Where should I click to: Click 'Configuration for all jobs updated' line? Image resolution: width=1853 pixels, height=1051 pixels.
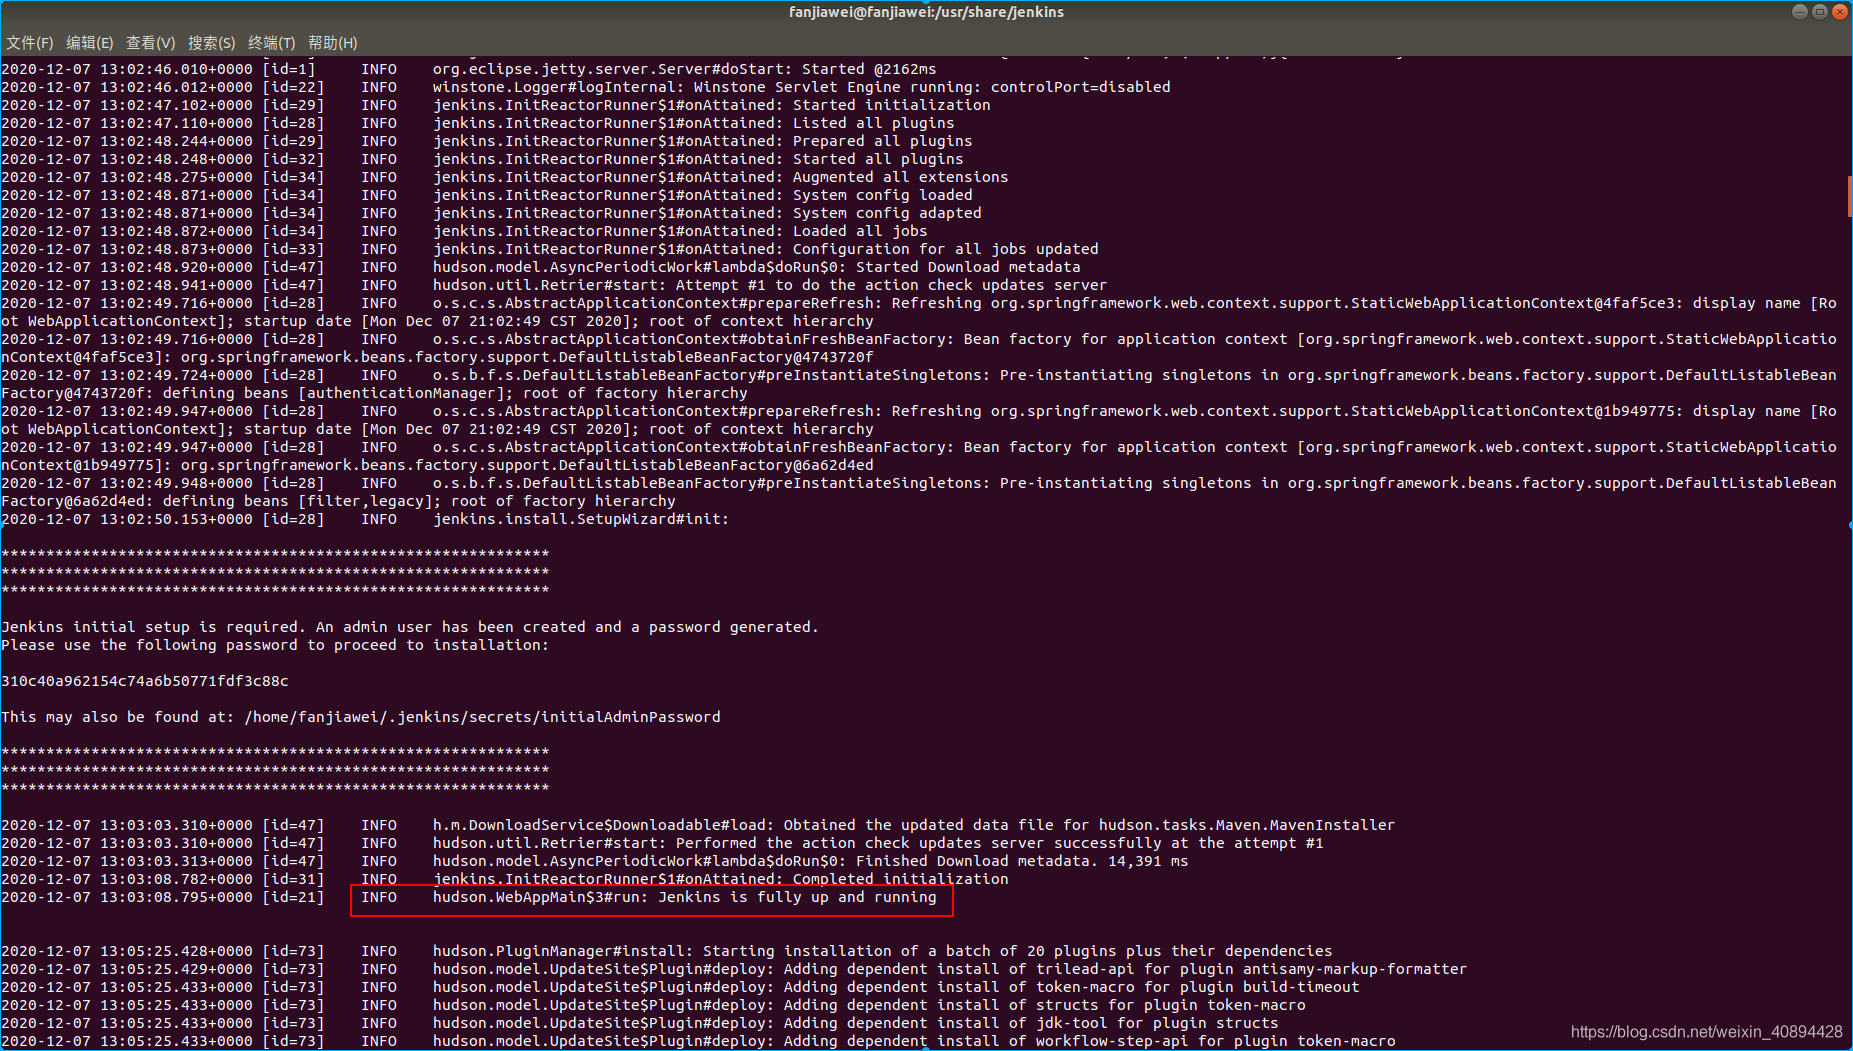(550, 249)
